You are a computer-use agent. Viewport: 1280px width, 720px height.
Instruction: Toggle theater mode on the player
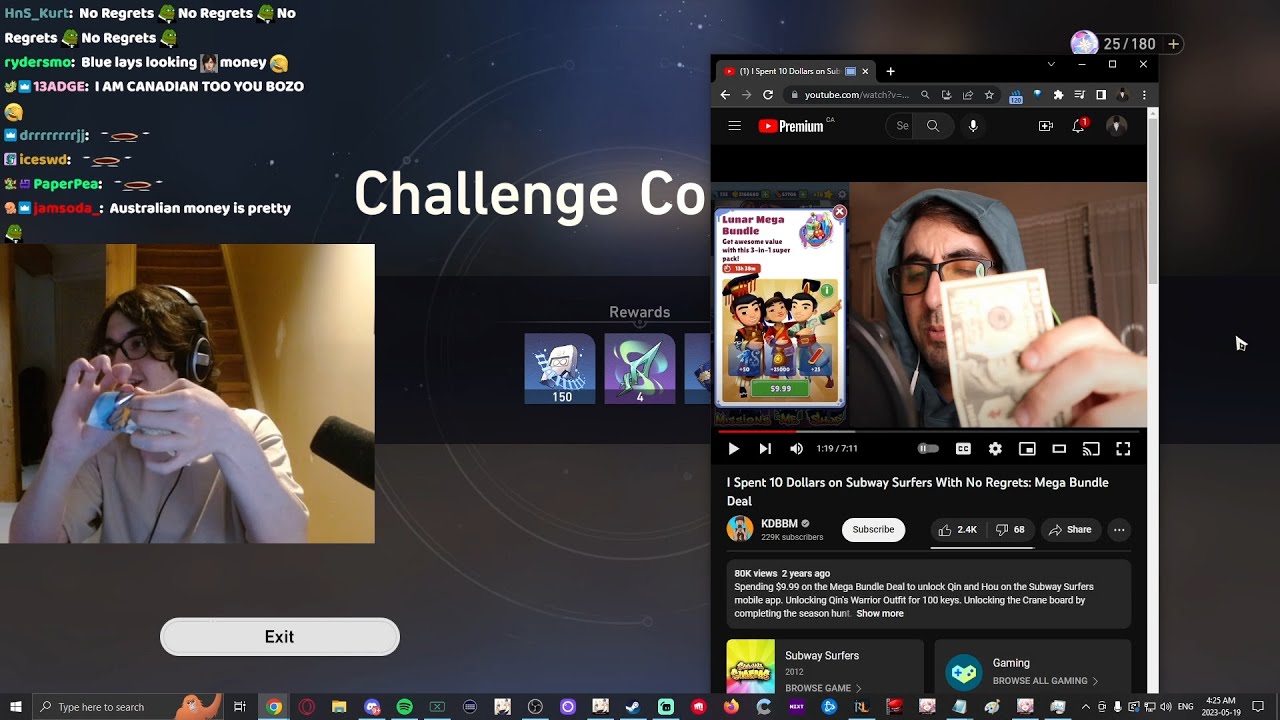coord(1059,449)
